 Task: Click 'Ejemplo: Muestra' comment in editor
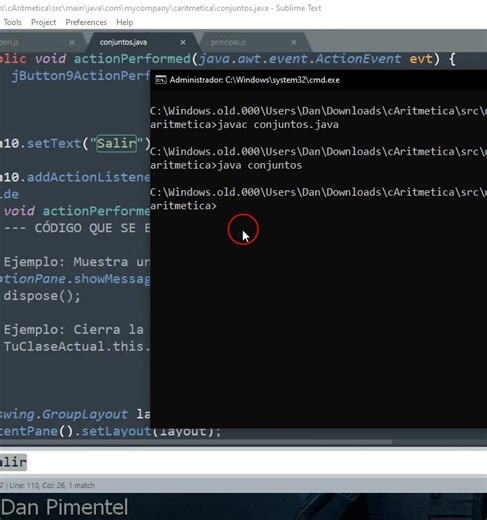click(66, 262)
